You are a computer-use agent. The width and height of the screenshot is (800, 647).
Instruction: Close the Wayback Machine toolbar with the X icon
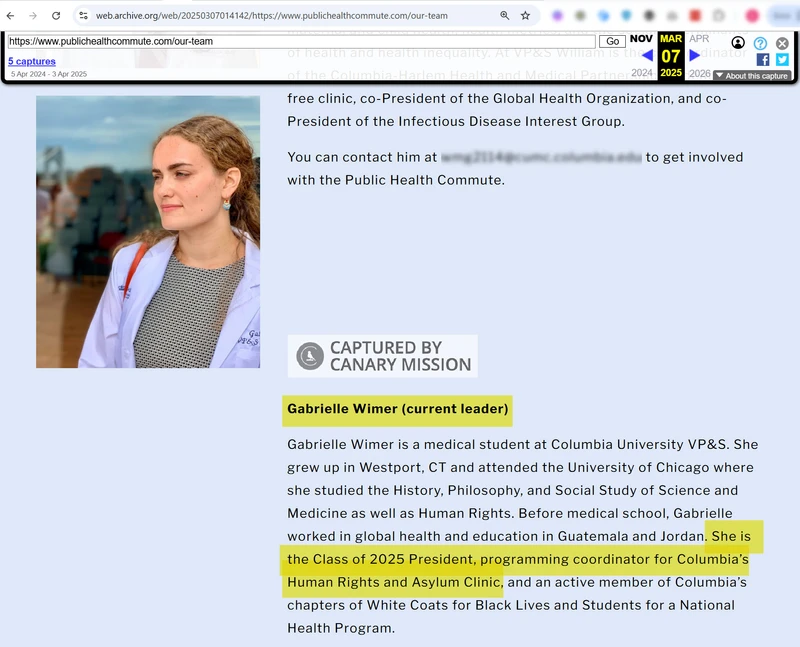coord(782,43)
